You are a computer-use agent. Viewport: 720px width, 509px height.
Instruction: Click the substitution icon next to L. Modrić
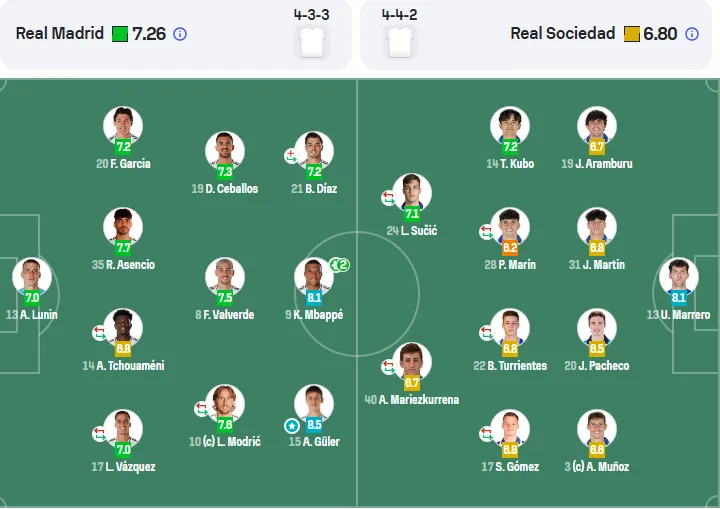[x=202, y=408]
